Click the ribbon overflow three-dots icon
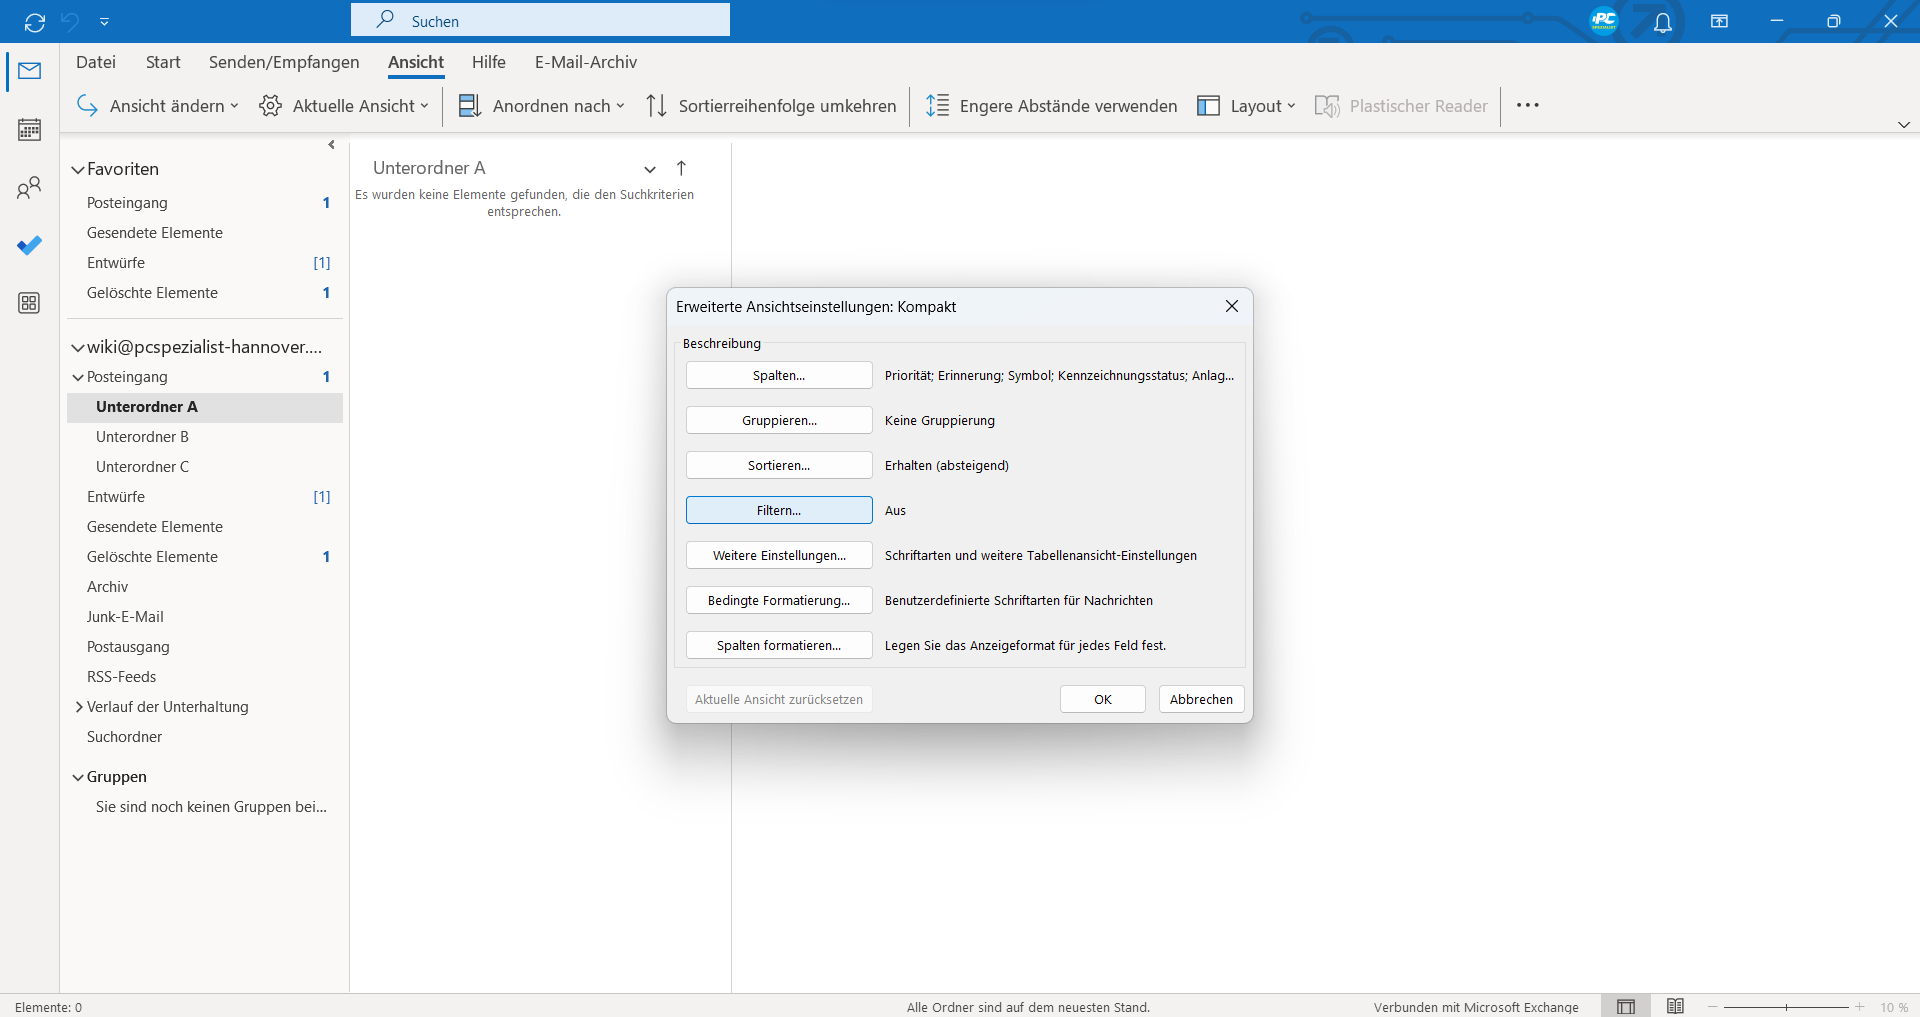 [1527, 106]
